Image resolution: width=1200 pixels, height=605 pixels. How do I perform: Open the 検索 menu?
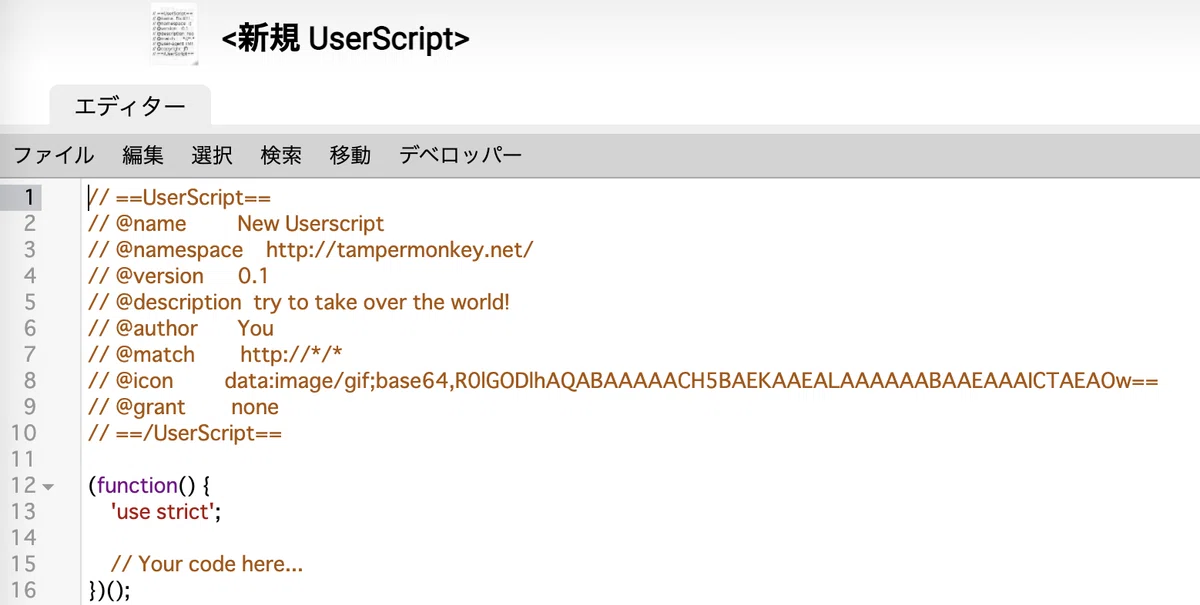(x=281, y=155)
